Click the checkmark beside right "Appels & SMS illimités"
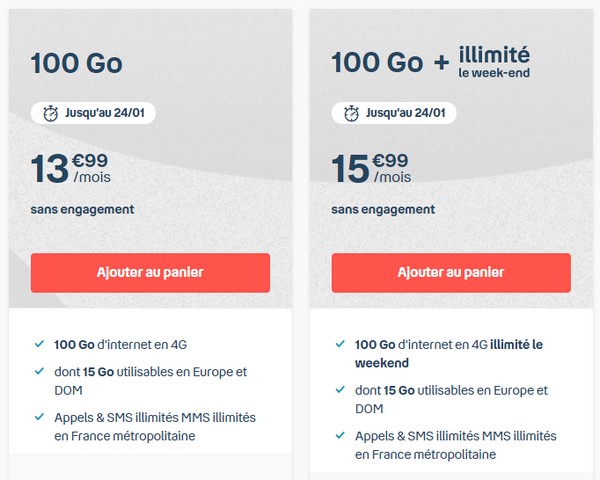This screenshot has width=600, height=480. (339, 437)
